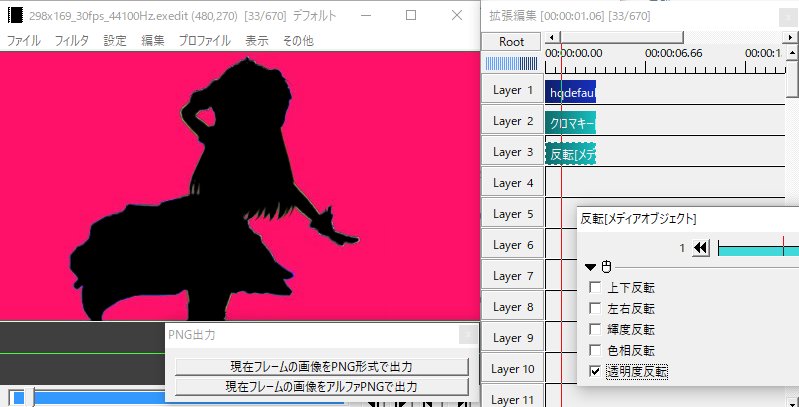Expand the black triangle filter dropdown
The height and width of the screenshot is (407, 799).
click(590, 267)
